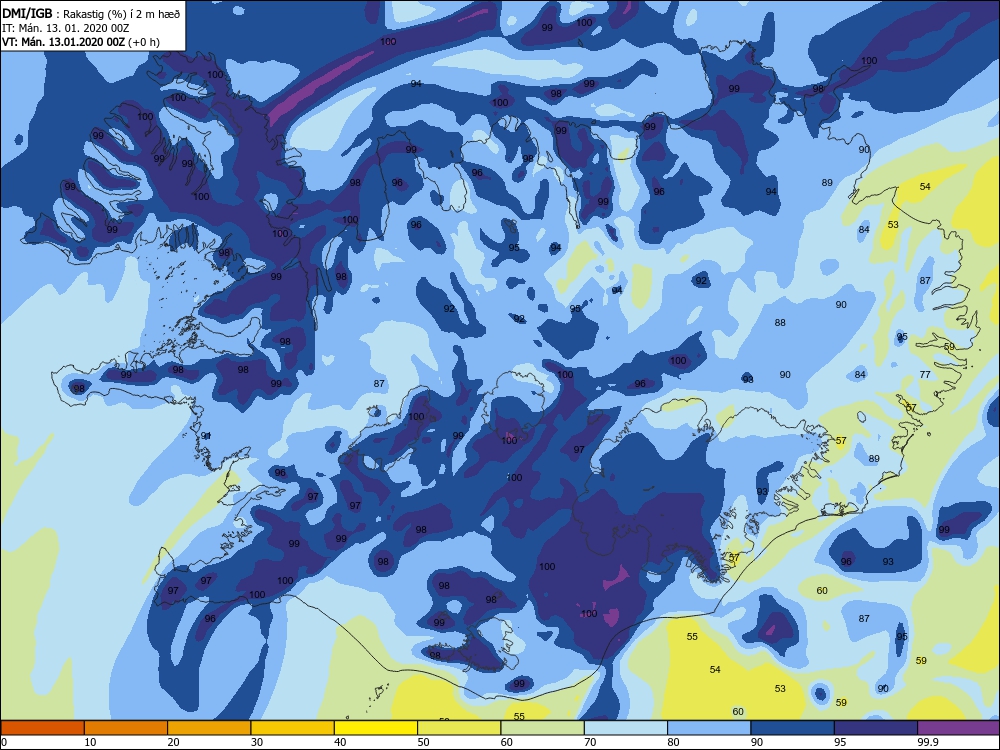Click the legend scale label 20

[173, 742]
